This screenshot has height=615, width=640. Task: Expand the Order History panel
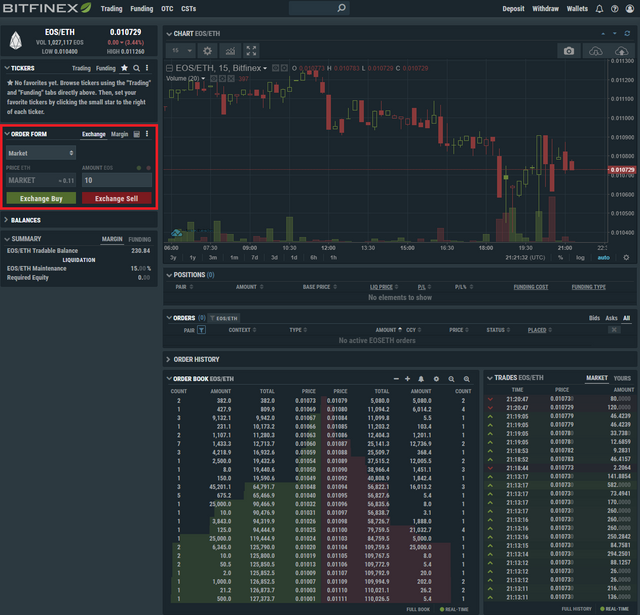coord(168,360)
